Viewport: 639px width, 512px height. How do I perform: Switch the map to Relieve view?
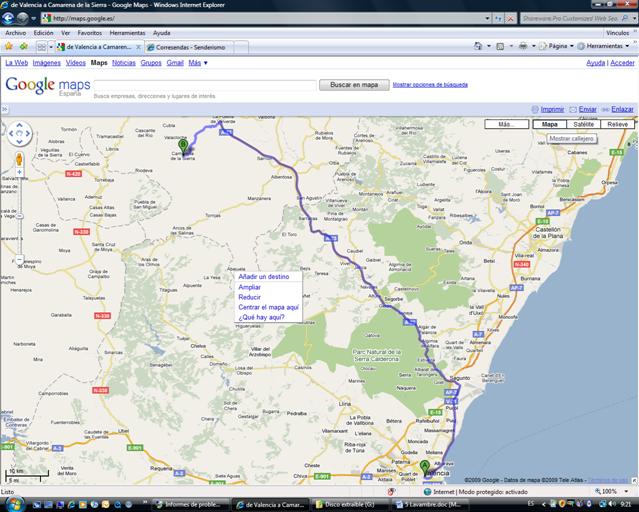617,124
